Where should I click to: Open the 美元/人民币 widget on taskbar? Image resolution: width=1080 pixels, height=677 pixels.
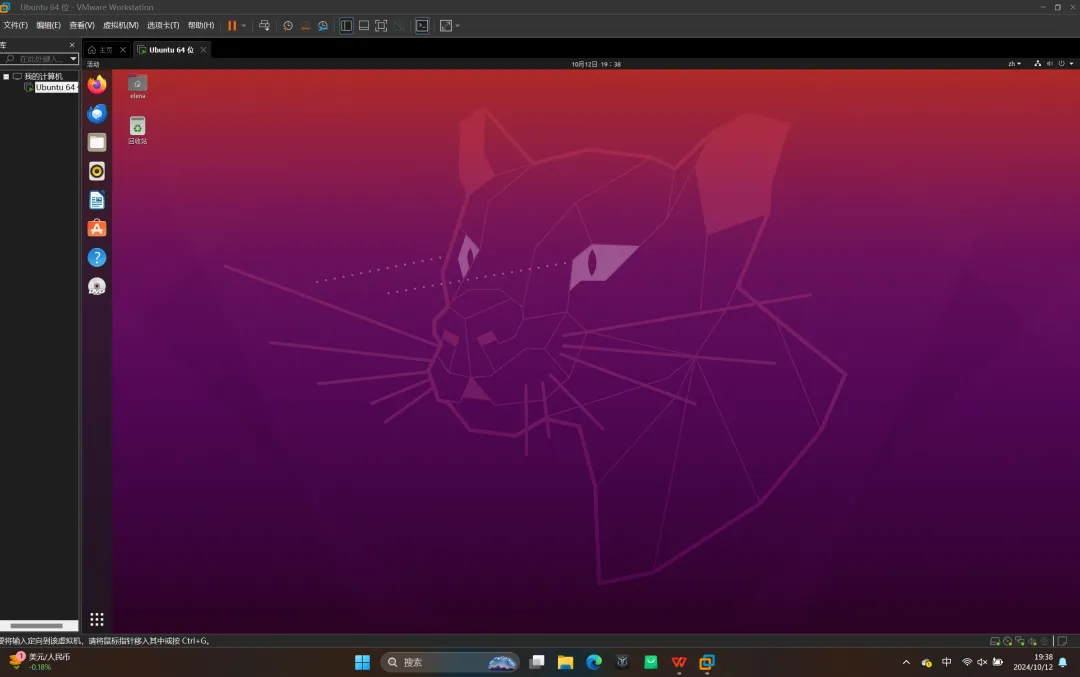pos(40,662)
